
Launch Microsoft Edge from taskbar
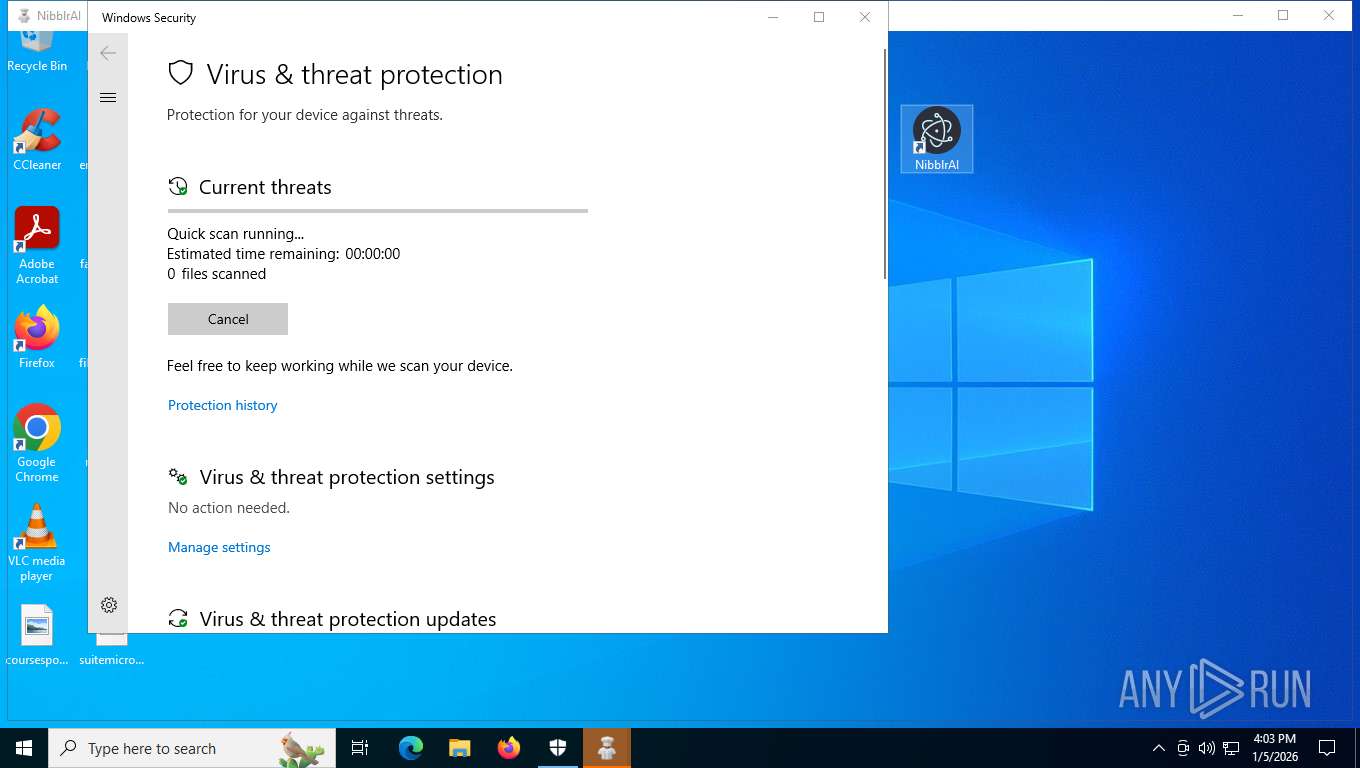[411, 748]
